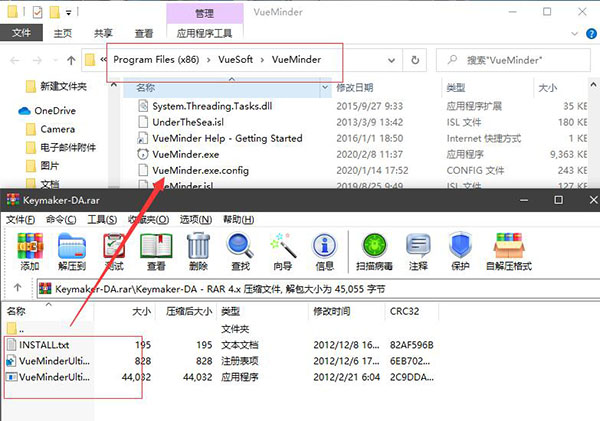The height and width of the screenshot is (421, 600).
Task: Click the WinRAR title bar app icon
Action: point(13,199)
